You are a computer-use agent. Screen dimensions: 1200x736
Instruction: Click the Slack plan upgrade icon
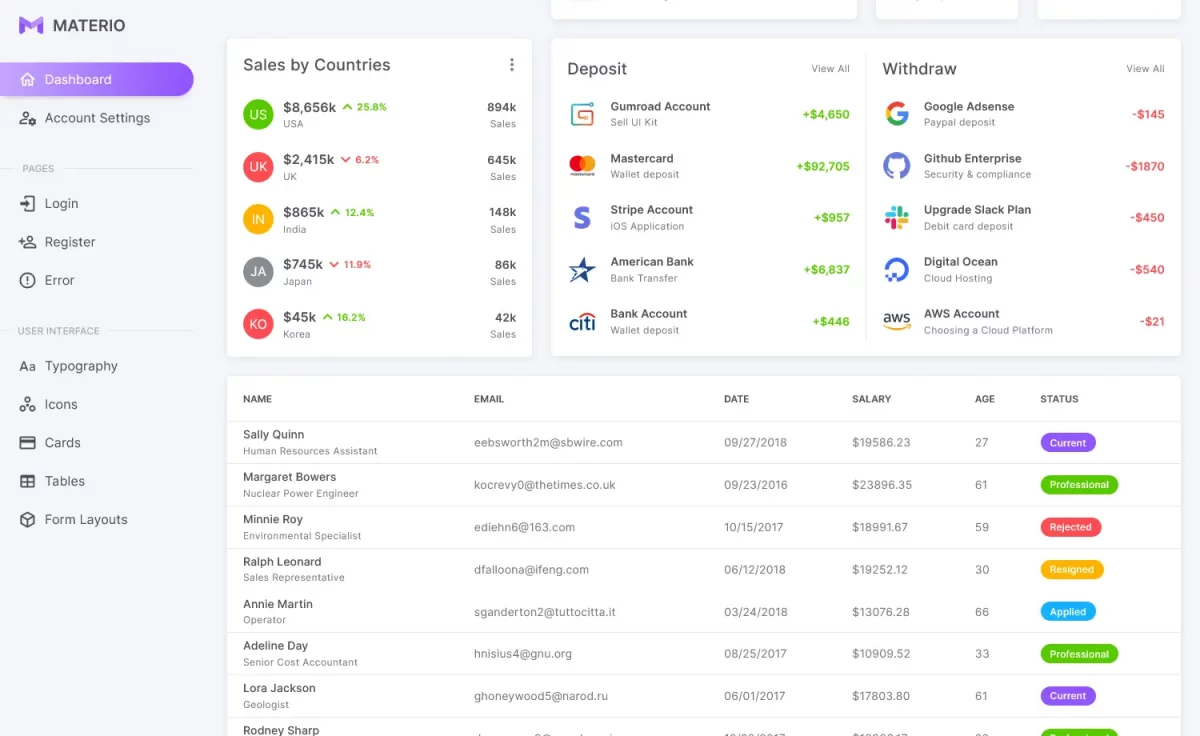pos(897,217)
